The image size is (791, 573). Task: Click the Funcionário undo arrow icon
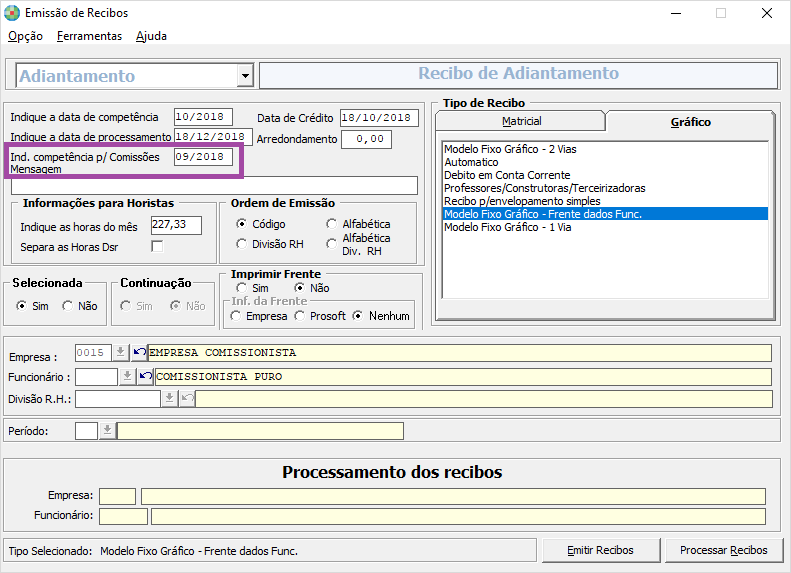(x=146, y=376)
